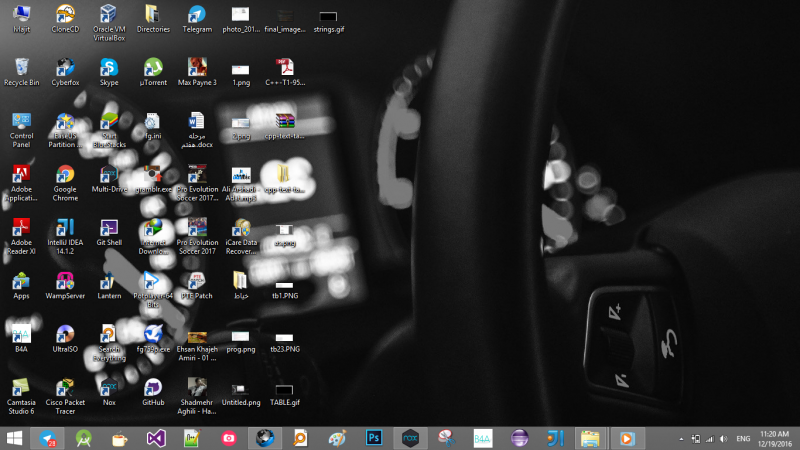Open Control Panel desktop icon
Image resolution: width=800 pixels, height=450 pixels.
point(21,131)
